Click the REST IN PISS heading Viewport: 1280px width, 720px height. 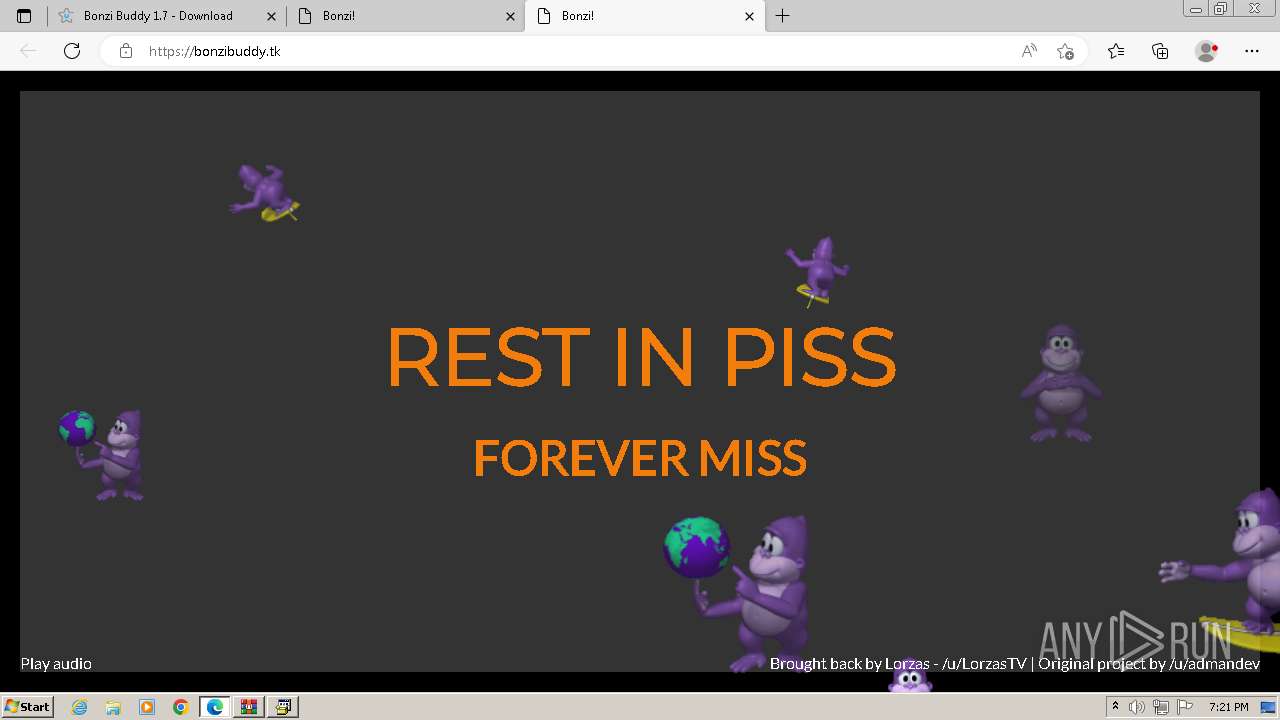641,357
